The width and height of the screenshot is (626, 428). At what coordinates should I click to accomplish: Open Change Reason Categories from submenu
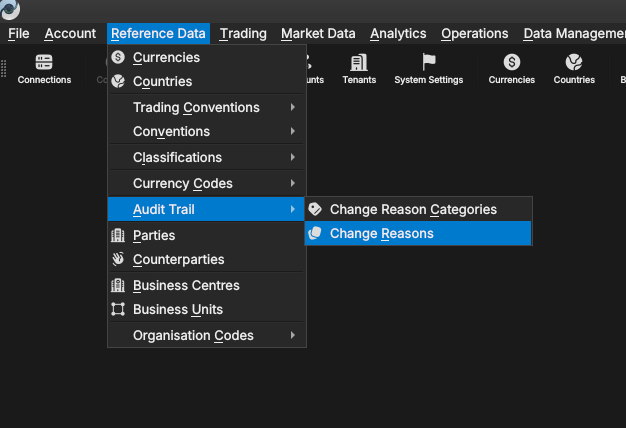(x=418, y=209)
